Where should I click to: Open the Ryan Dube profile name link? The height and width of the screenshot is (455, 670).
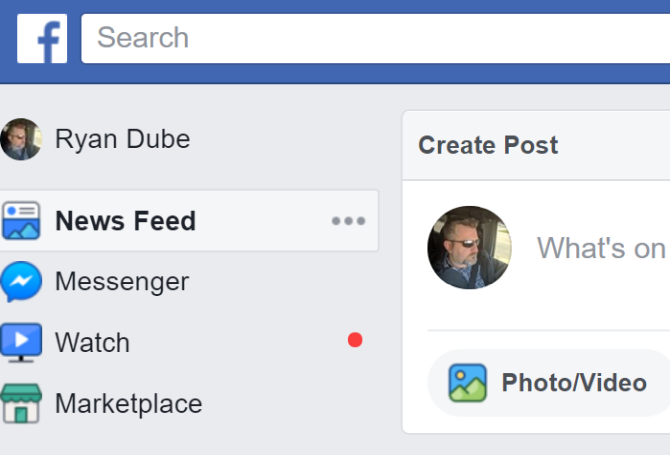[x=122, y=139]
